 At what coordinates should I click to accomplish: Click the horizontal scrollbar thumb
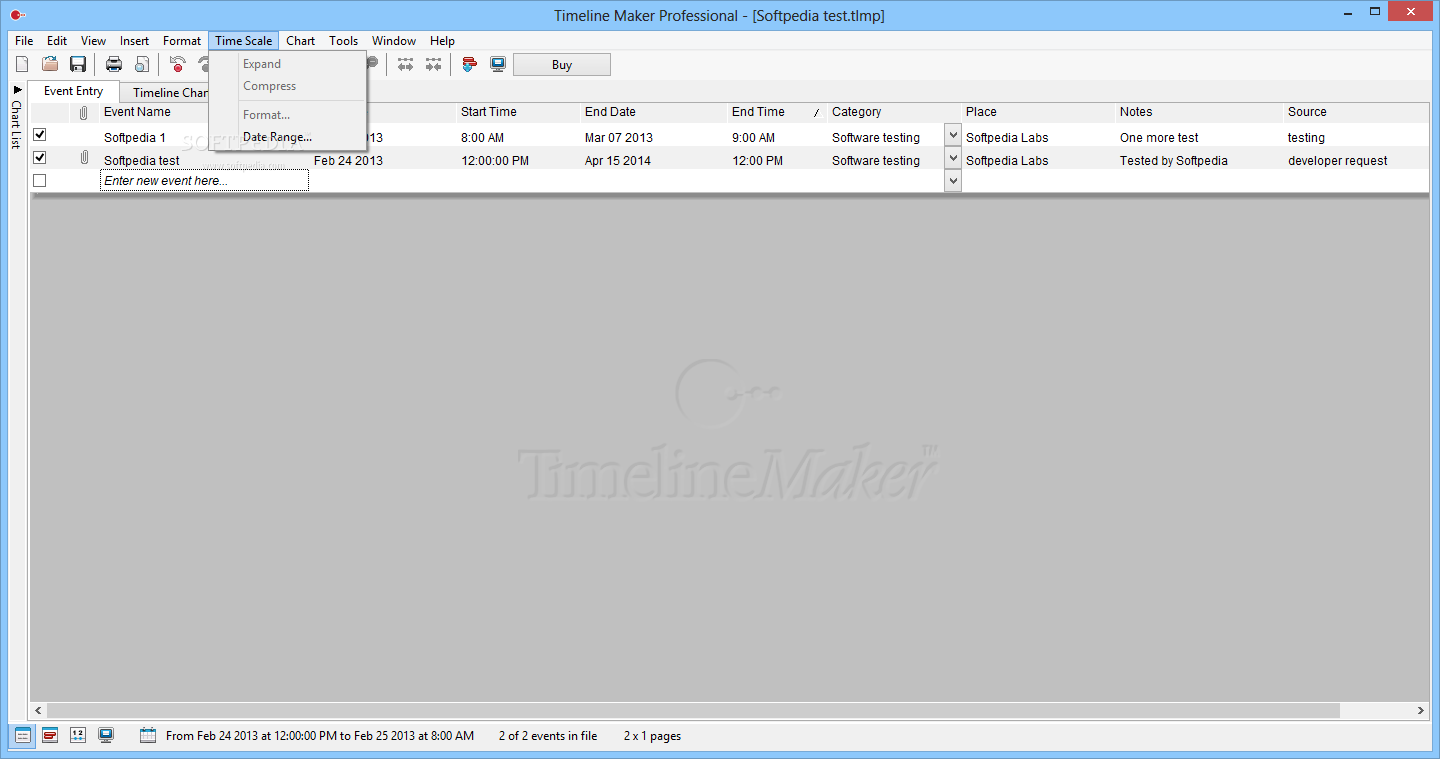(694, 710)
